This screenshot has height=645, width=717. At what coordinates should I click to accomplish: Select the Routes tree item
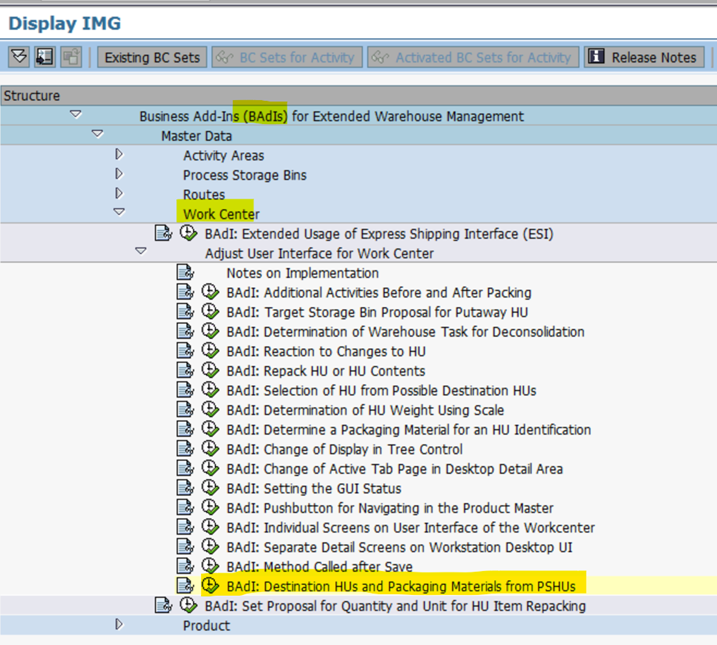204,195
